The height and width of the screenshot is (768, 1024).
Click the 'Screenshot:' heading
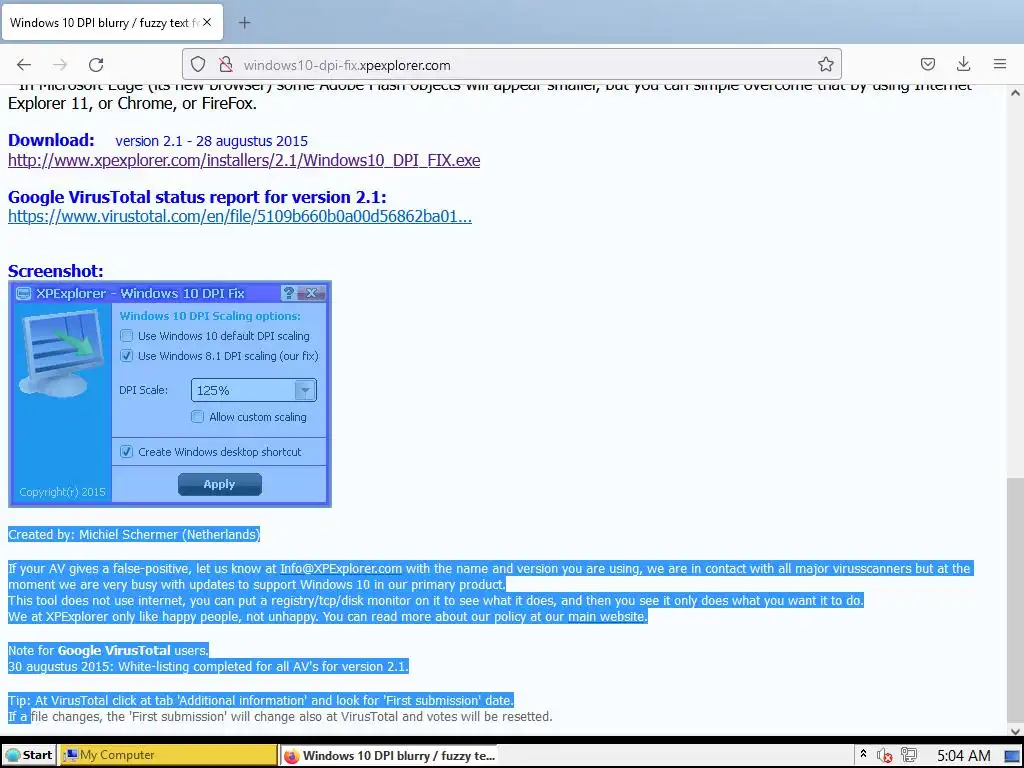pyautogui.click(x=56, y=270)
